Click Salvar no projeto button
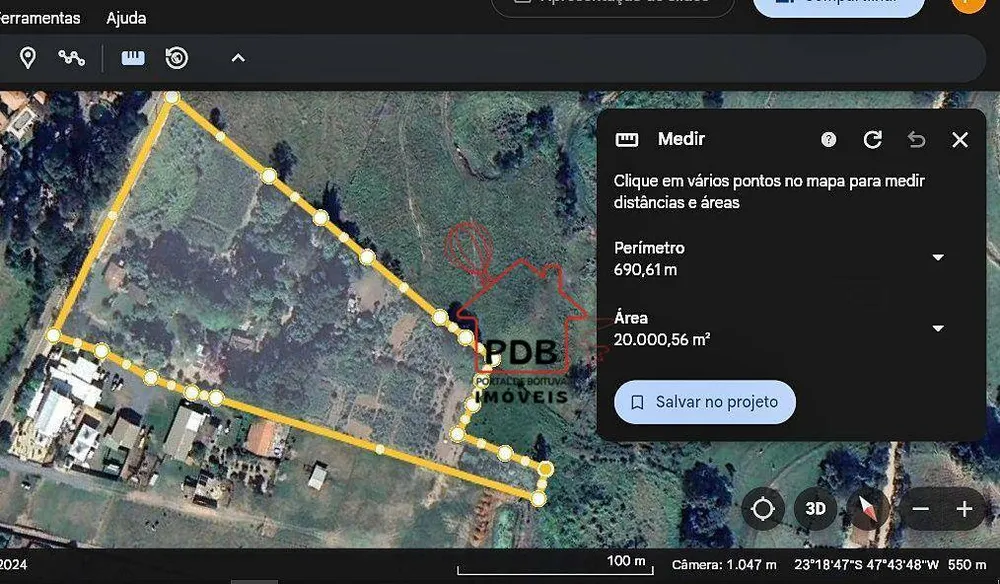1000x584 pixels. (705, 402)
